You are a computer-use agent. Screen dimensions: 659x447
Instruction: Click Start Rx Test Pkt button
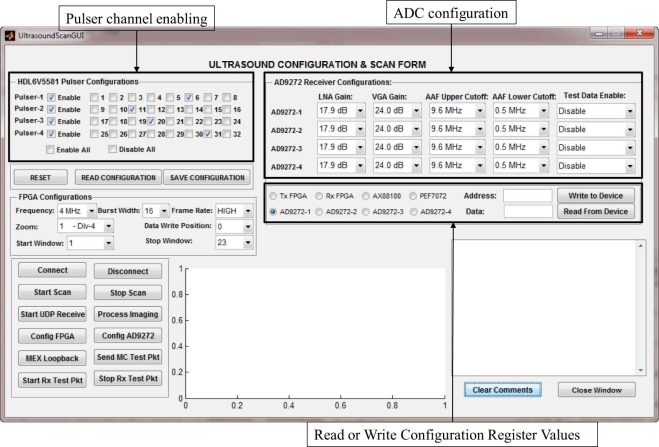[52, 380]
